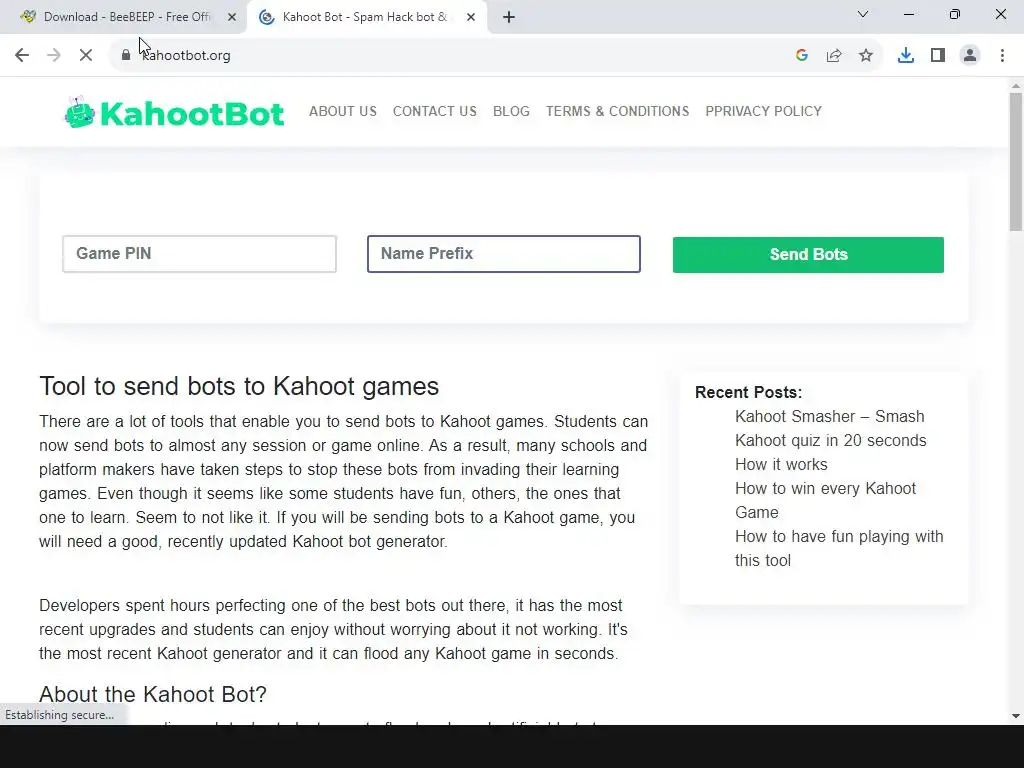
Task: Toggle the browser side panel
Action: tap(938, 56)
